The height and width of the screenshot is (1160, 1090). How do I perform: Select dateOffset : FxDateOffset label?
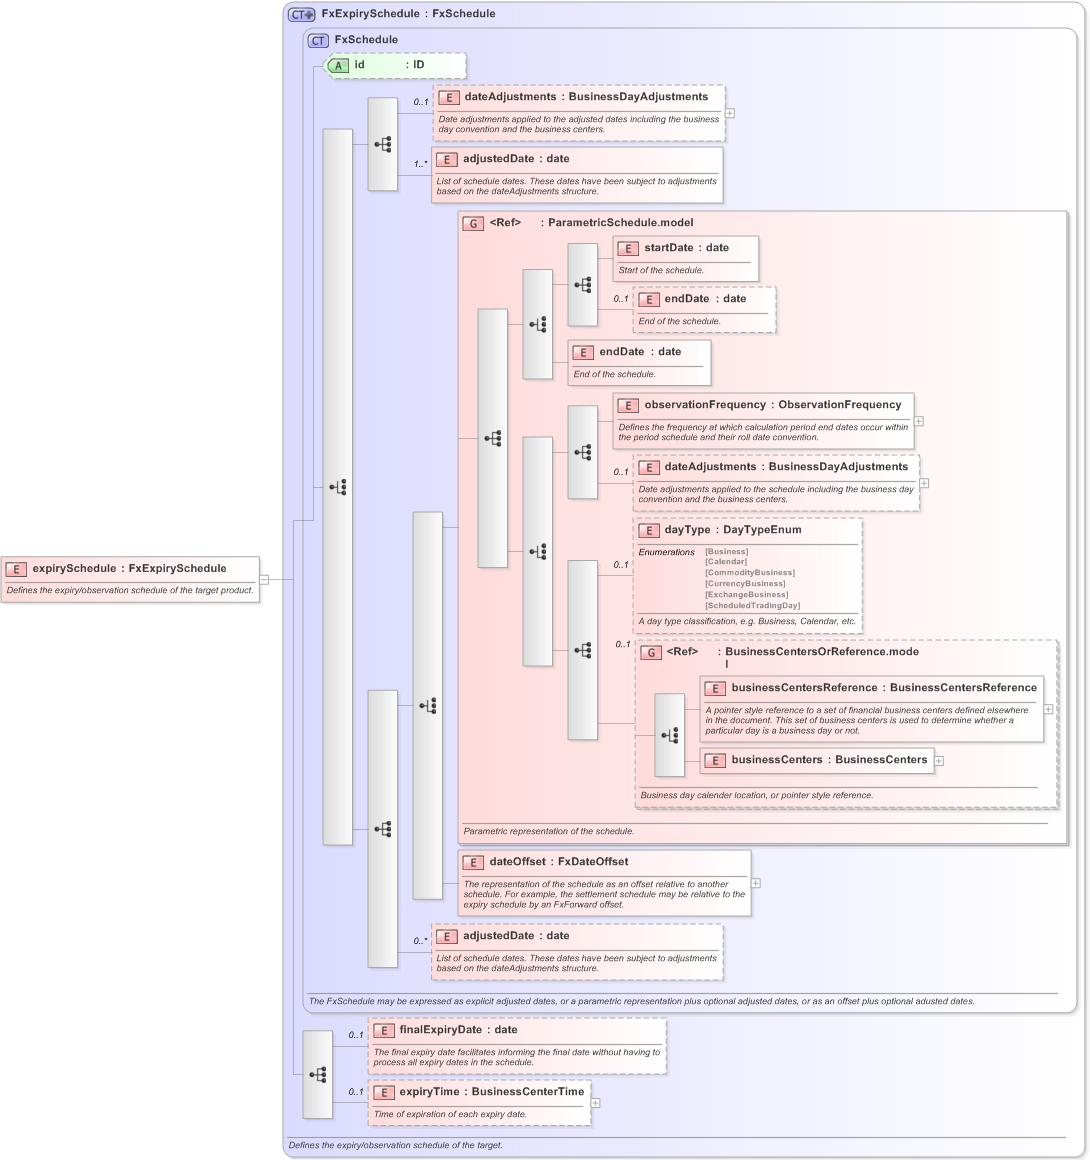559,862
